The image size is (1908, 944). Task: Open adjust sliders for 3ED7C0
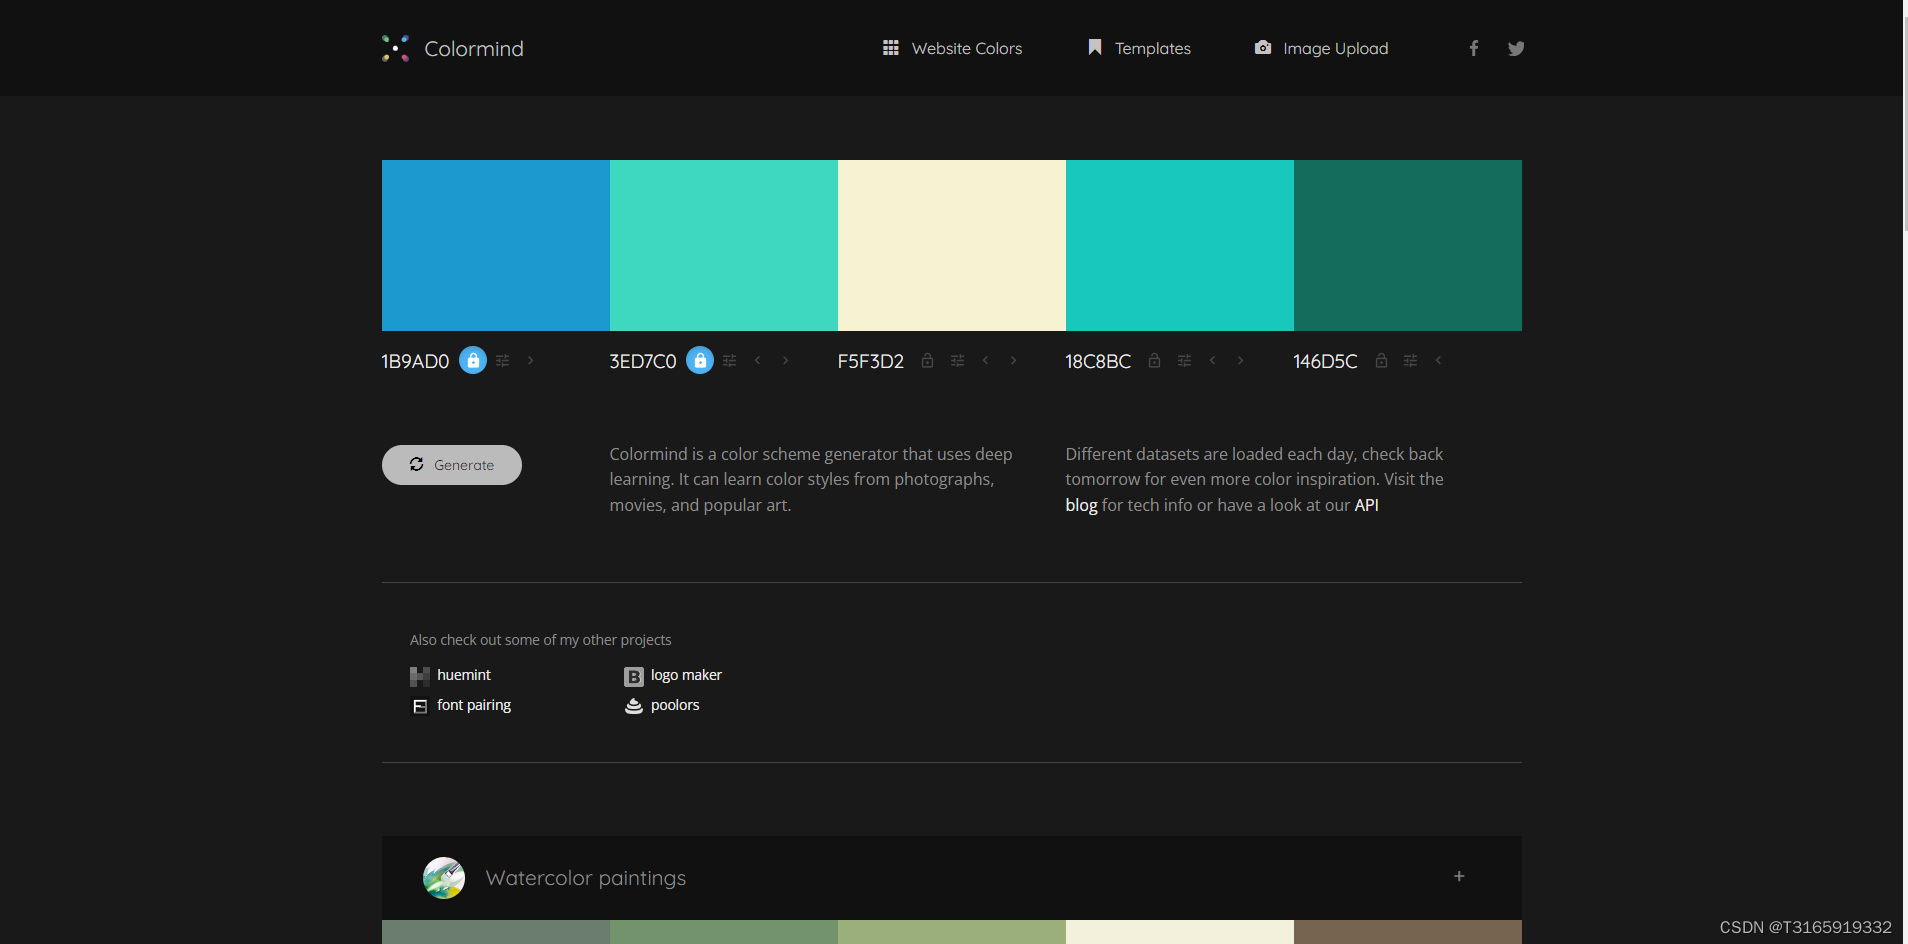(730, 360)
